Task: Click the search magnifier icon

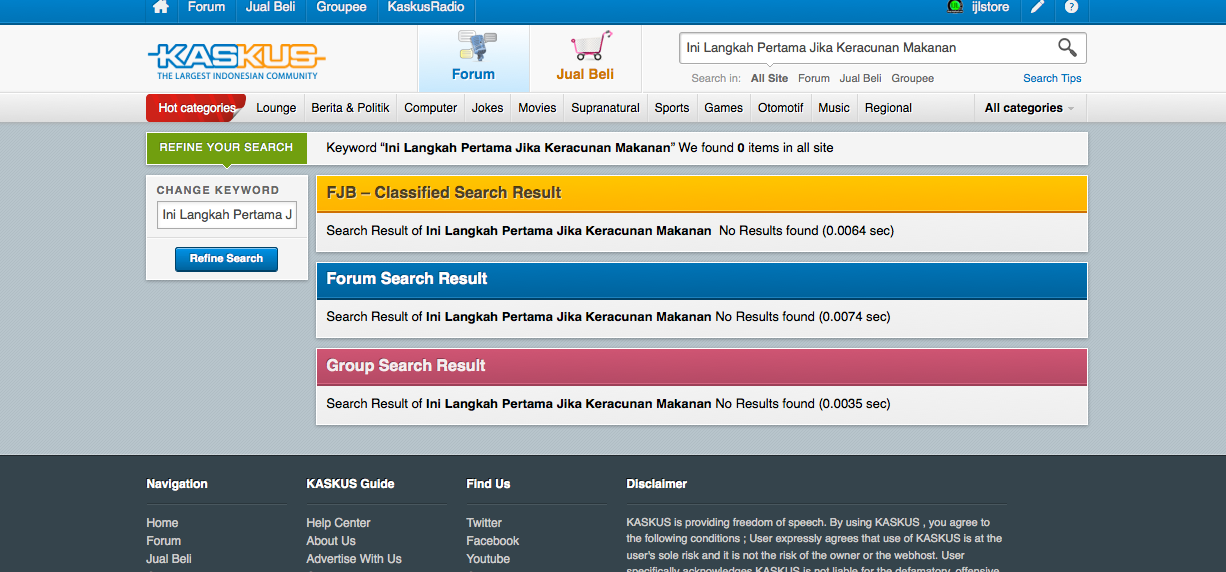Action: coord(1067,47)
